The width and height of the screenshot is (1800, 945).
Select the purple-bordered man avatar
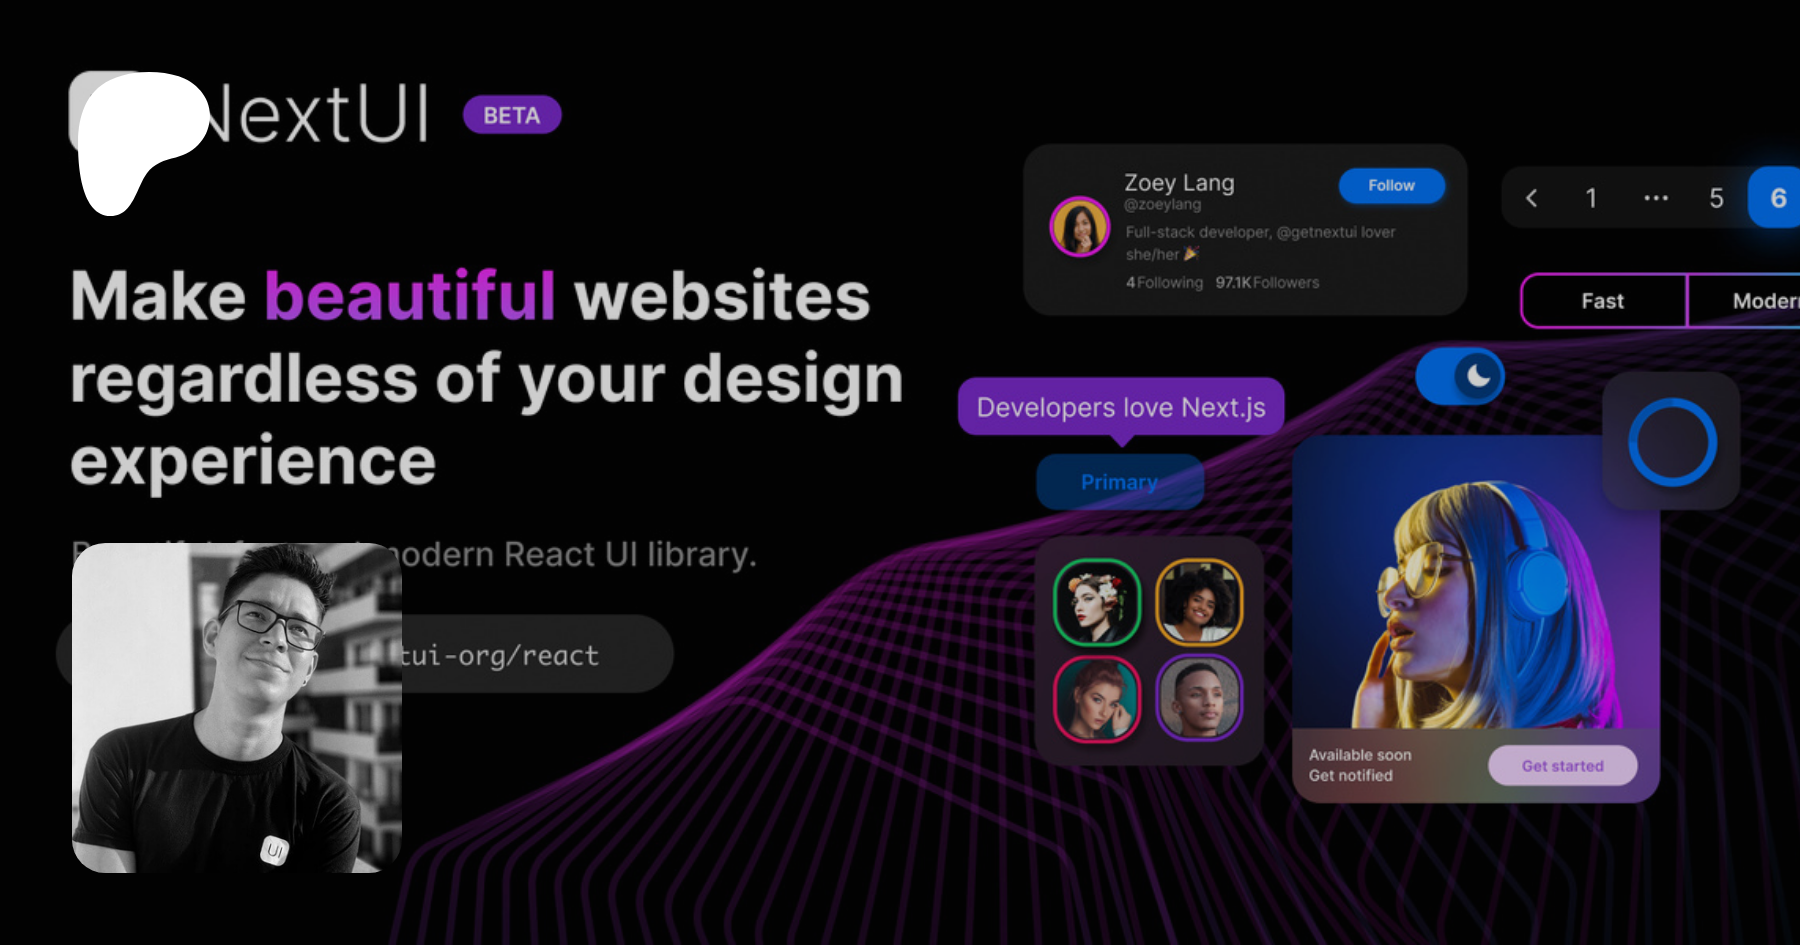[1199, 699]
